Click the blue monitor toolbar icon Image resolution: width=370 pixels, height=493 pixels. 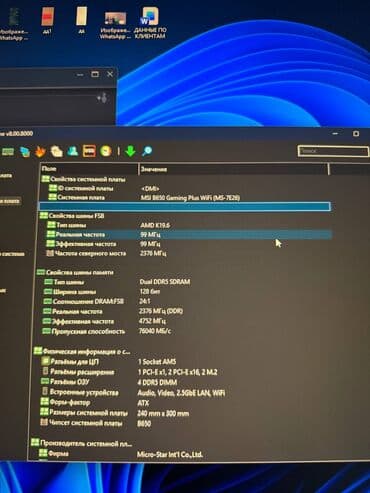(25, 152)
